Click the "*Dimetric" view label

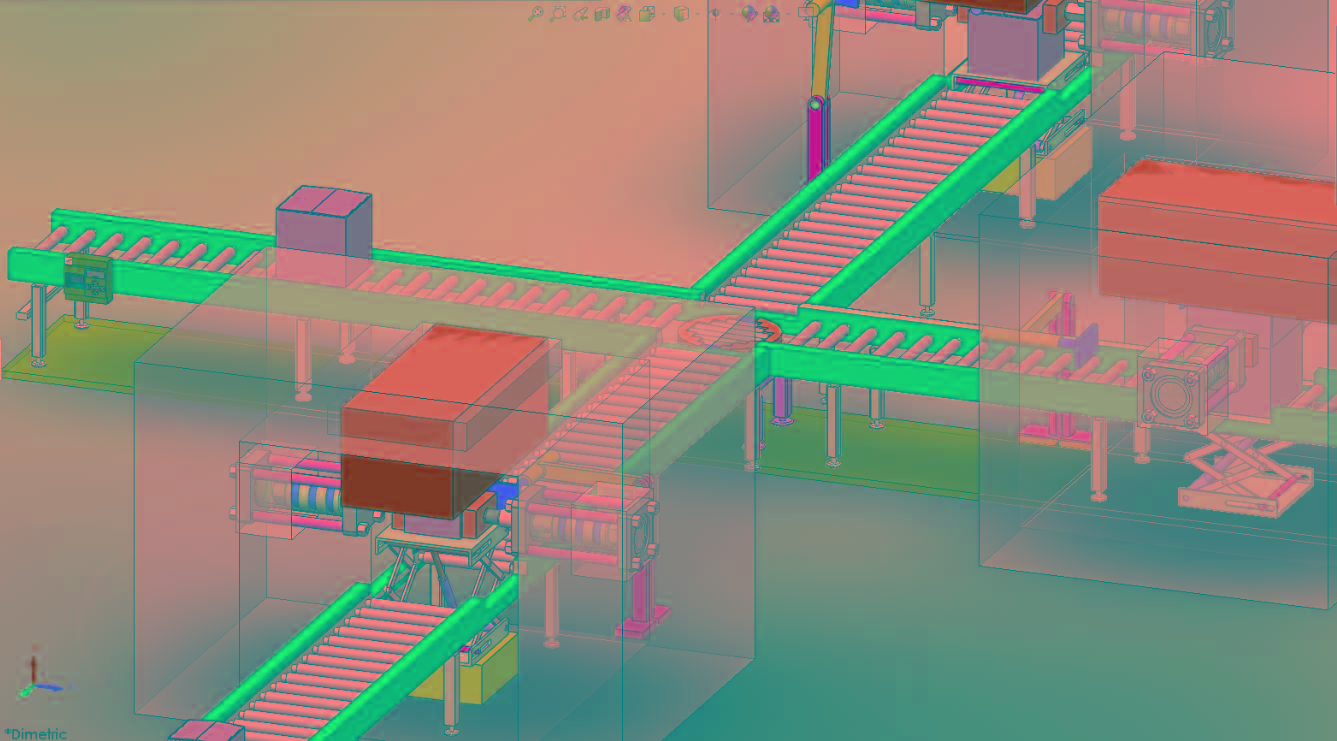coord(35,733)
